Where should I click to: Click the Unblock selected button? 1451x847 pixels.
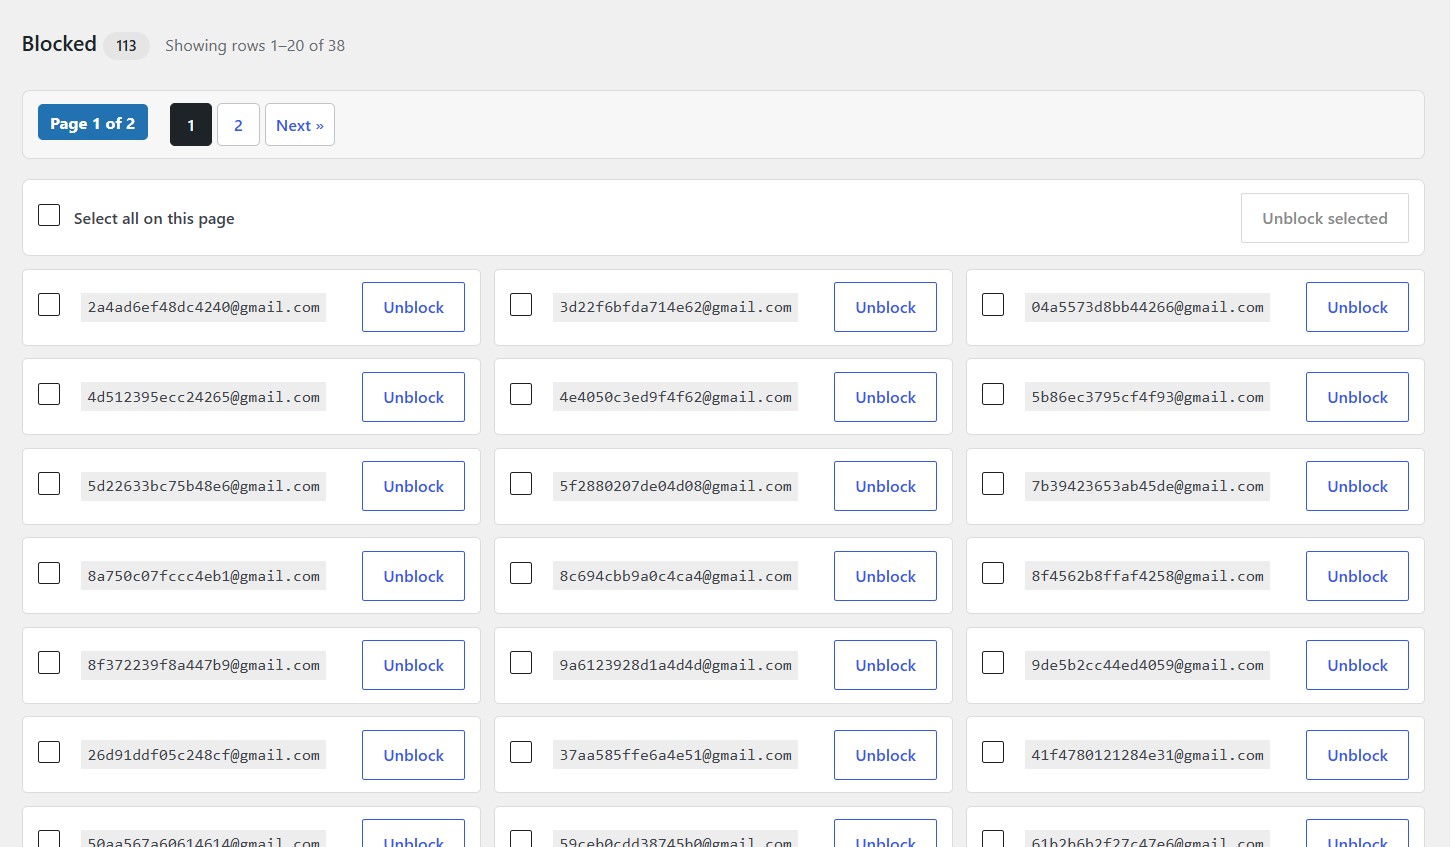click(1325, 218)
